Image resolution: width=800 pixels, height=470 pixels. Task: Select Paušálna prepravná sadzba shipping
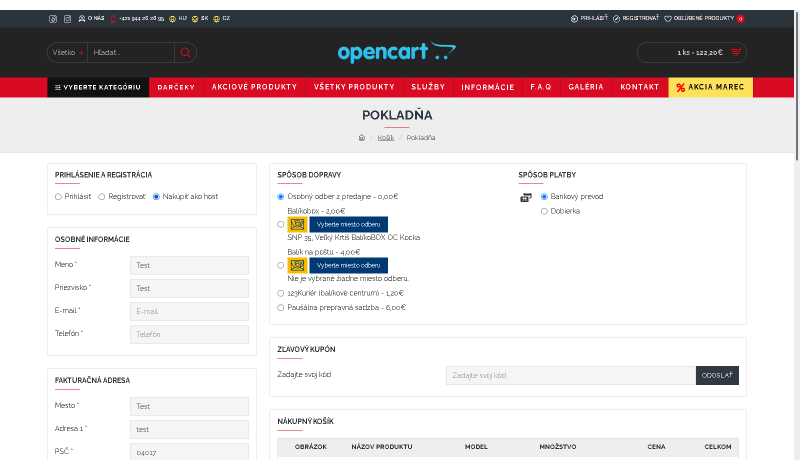[x=281, y=308]
